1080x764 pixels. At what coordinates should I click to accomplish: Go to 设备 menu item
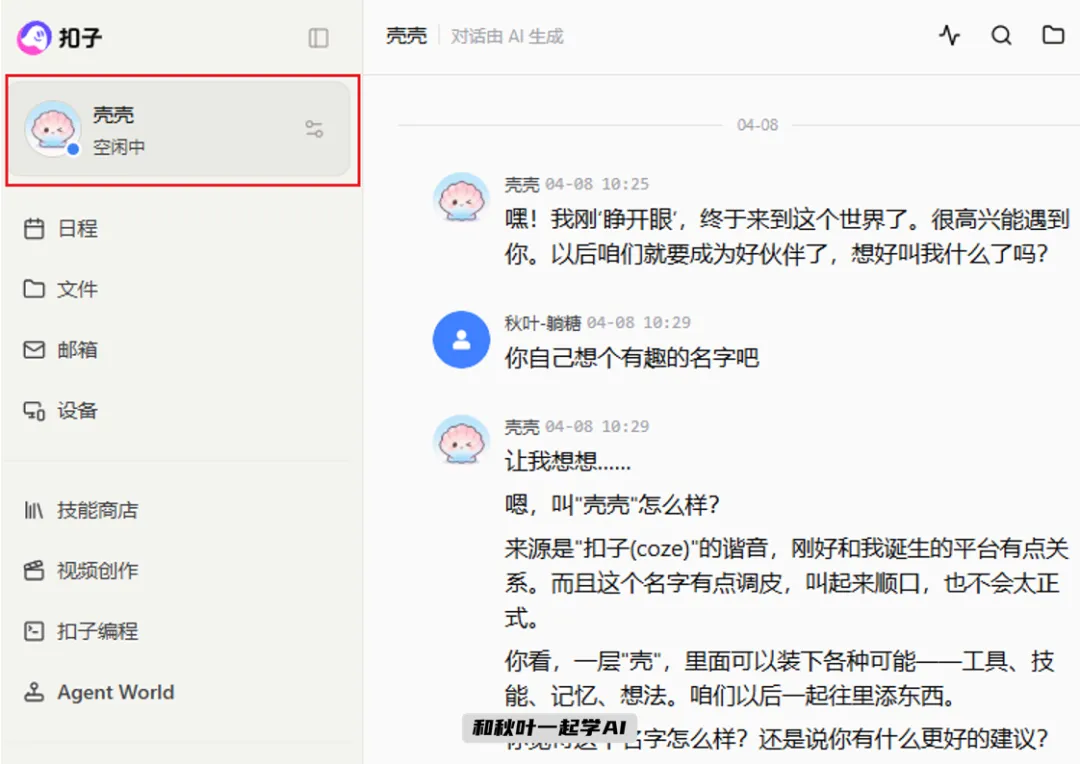point(78,411)
